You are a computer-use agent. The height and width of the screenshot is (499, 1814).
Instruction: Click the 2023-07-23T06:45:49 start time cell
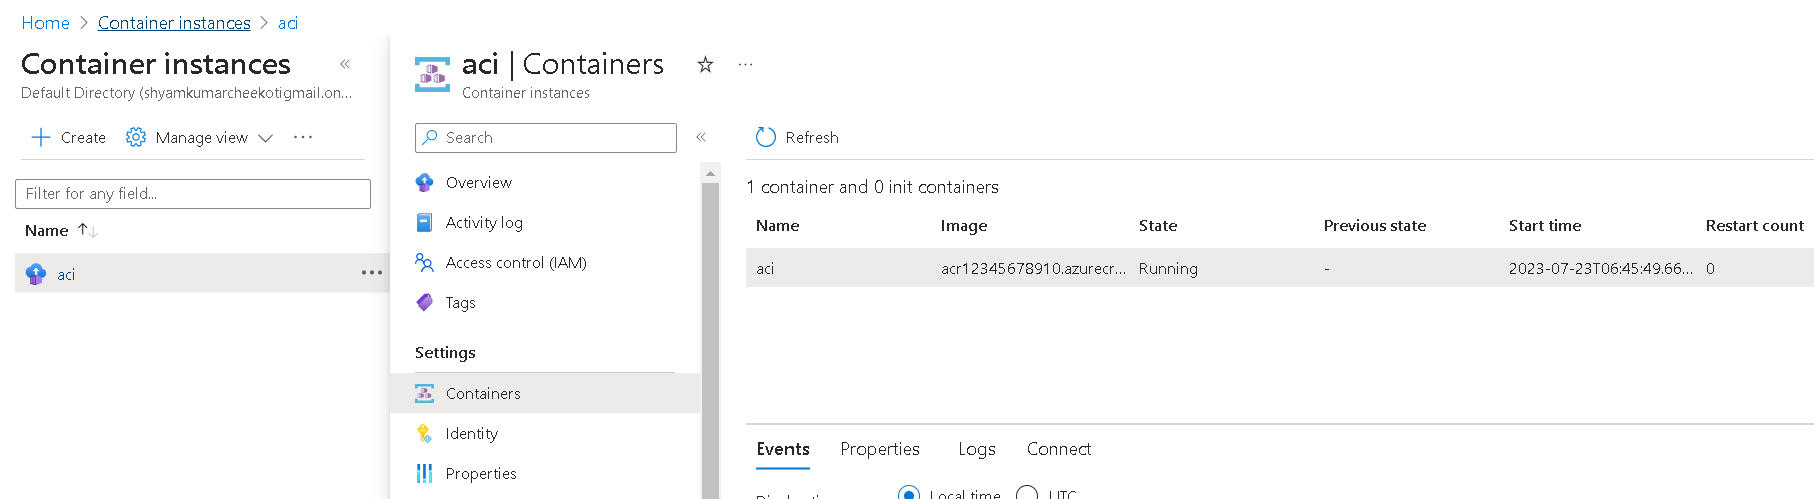[1601, 269]
